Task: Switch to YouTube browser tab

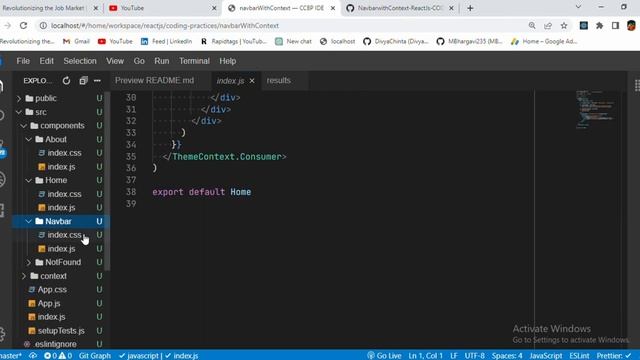Action: click(x=161, y=8)
